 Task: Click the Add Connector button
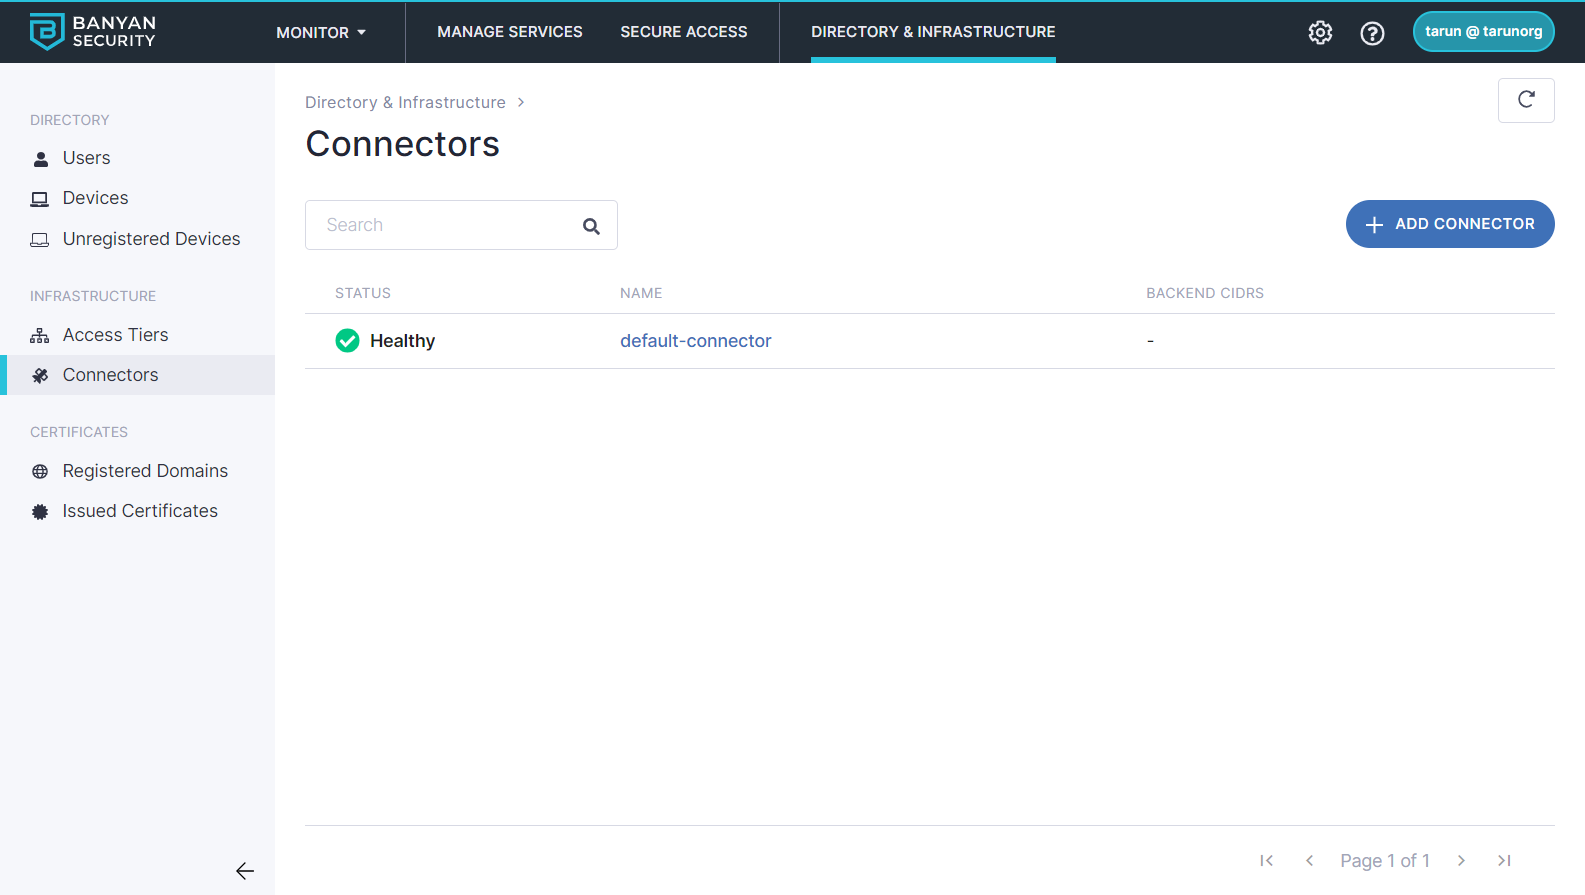coord(1450,224)
